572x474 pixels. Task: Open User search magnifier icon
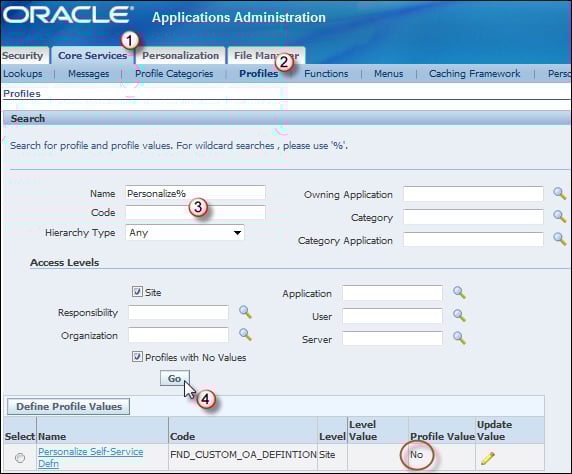click(459, 315)
